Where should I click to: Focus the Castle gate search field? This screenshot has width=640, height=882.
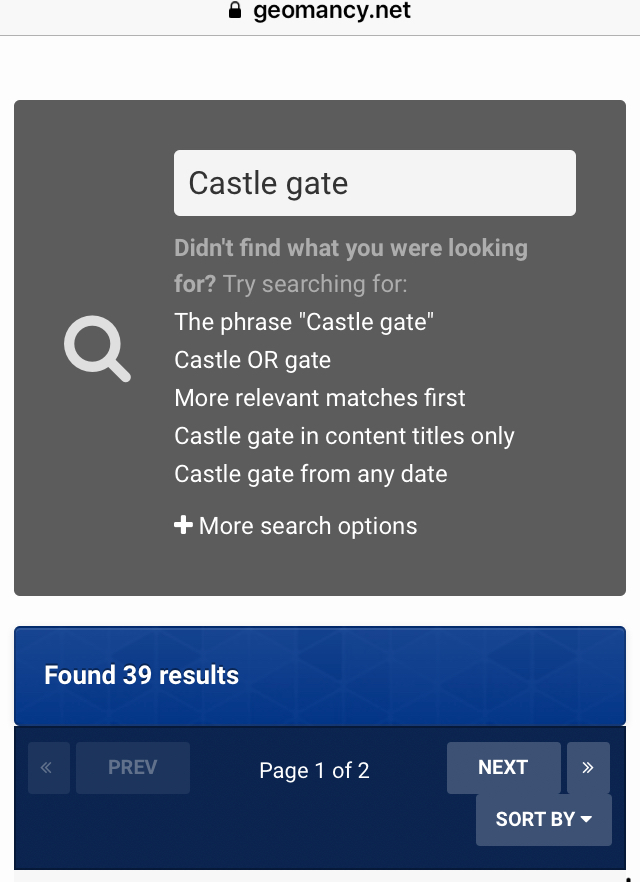click(x=374, y=183)
